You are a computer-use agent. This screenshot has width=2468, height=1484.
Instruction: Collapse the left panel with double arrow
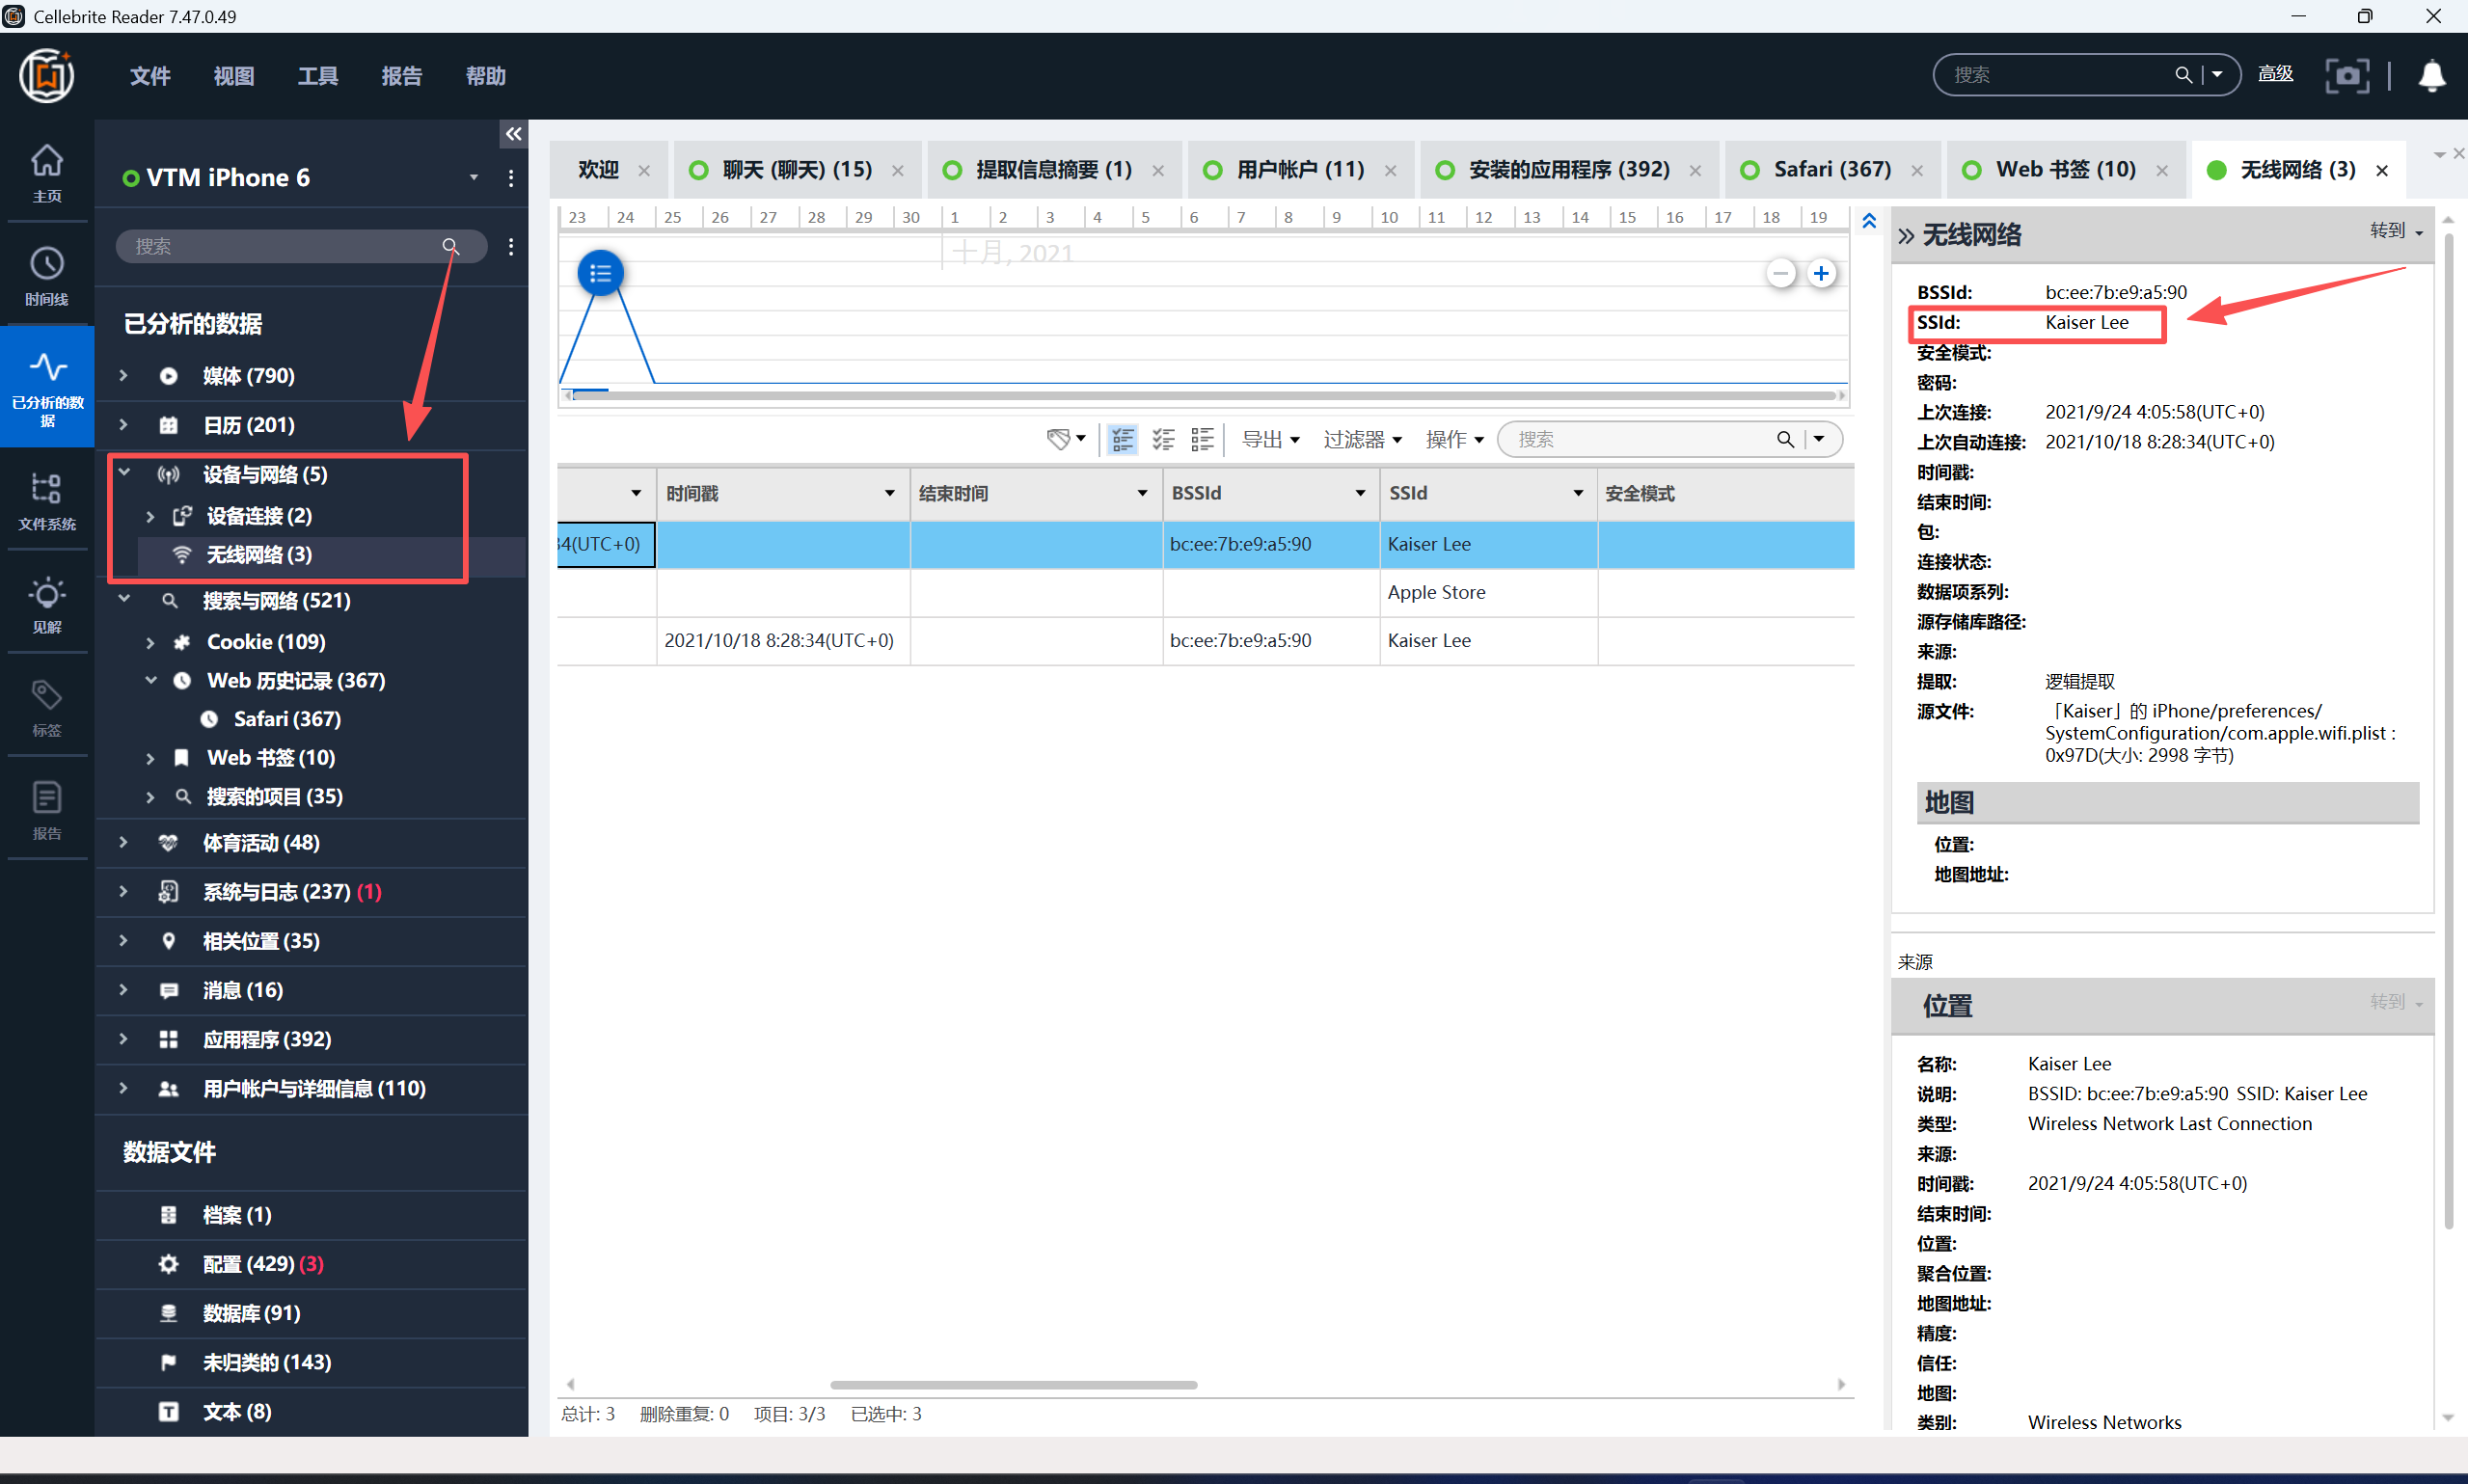[x=513, y=134]
